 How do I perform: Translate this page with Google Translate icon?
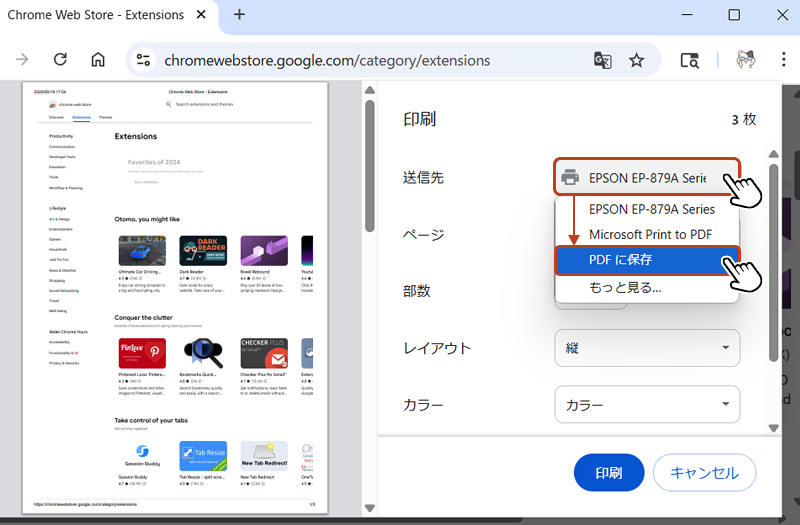(603, 60)
